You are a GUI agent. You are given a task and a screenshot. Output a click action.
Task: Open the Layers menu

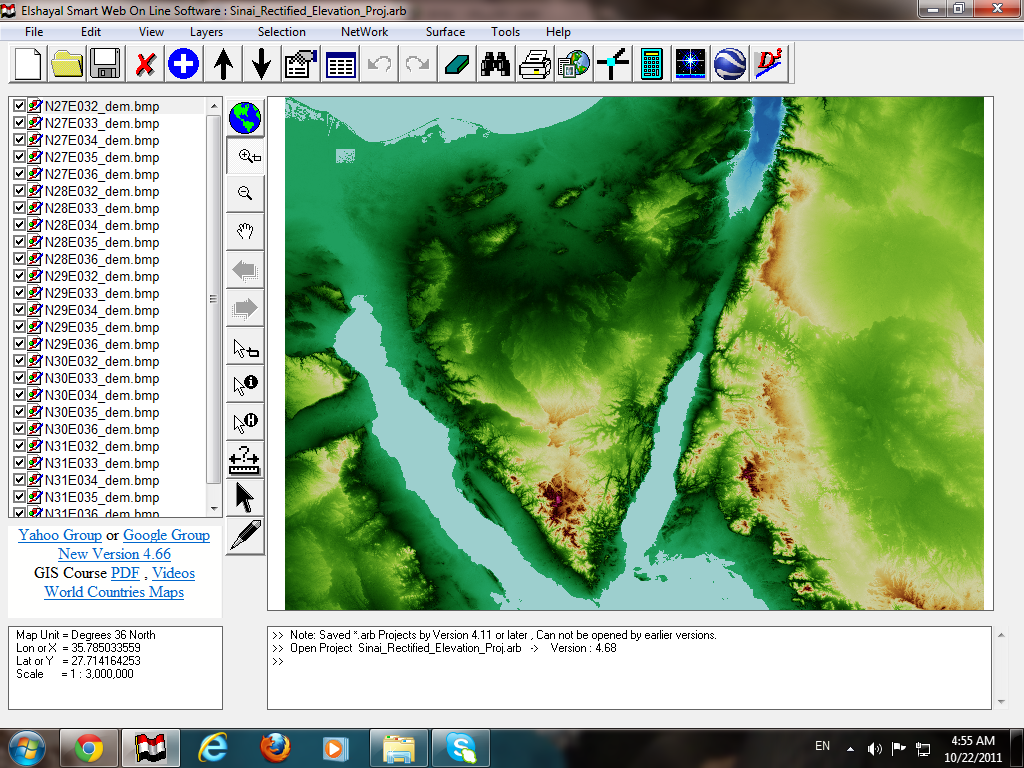206,31
